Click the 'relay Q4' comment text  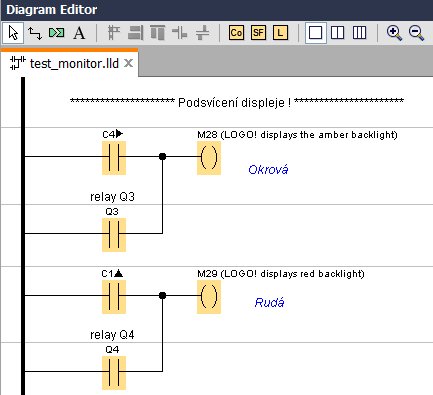[x=112, y=335]
